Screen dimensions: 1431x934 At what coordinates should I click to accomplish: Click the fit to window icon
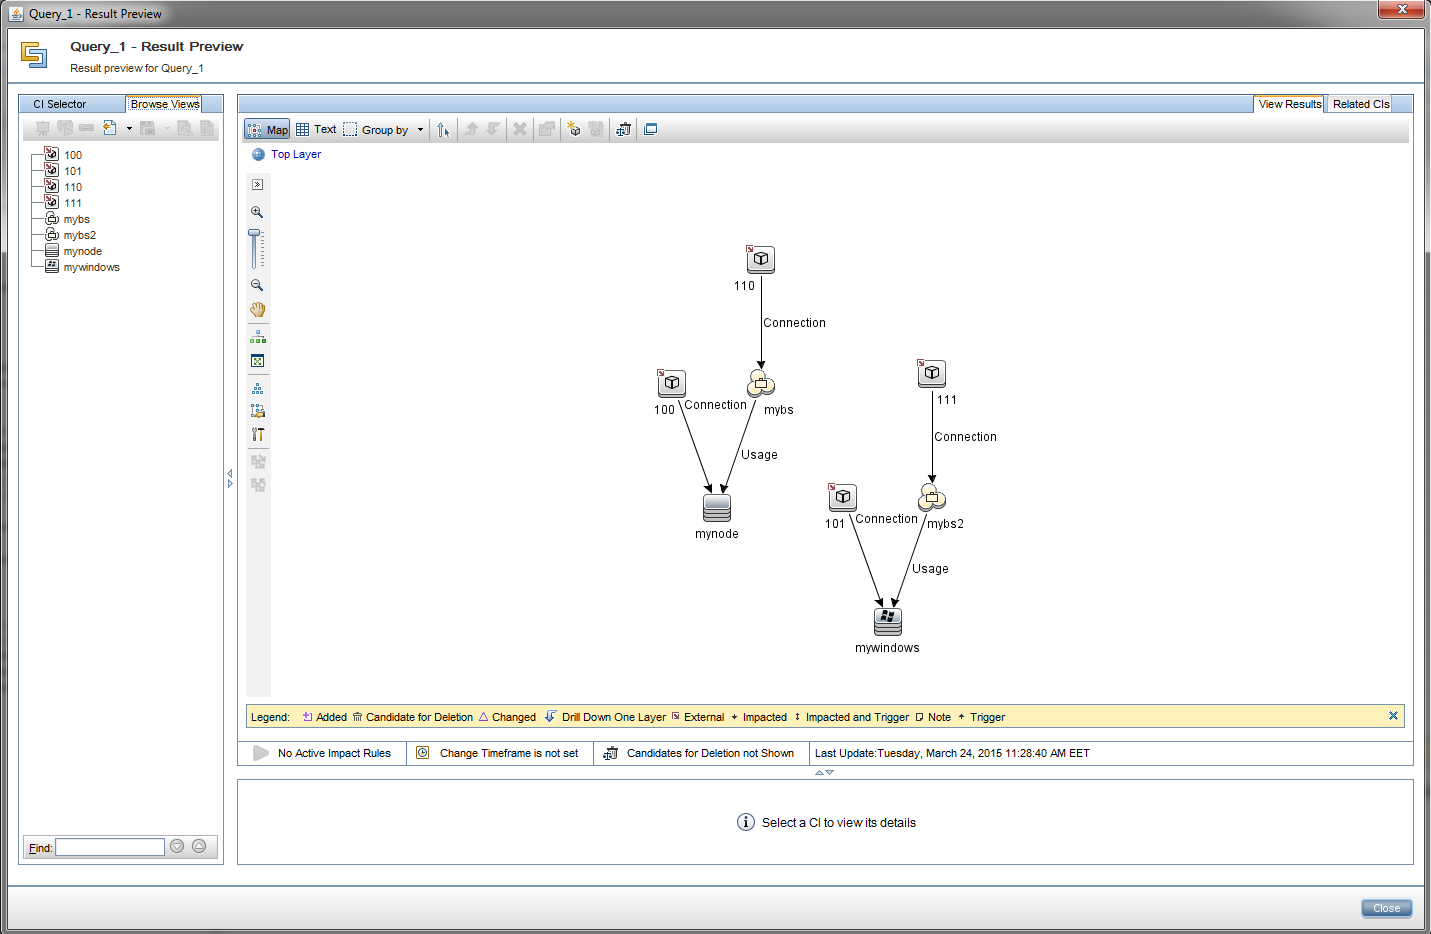point(257,361)
